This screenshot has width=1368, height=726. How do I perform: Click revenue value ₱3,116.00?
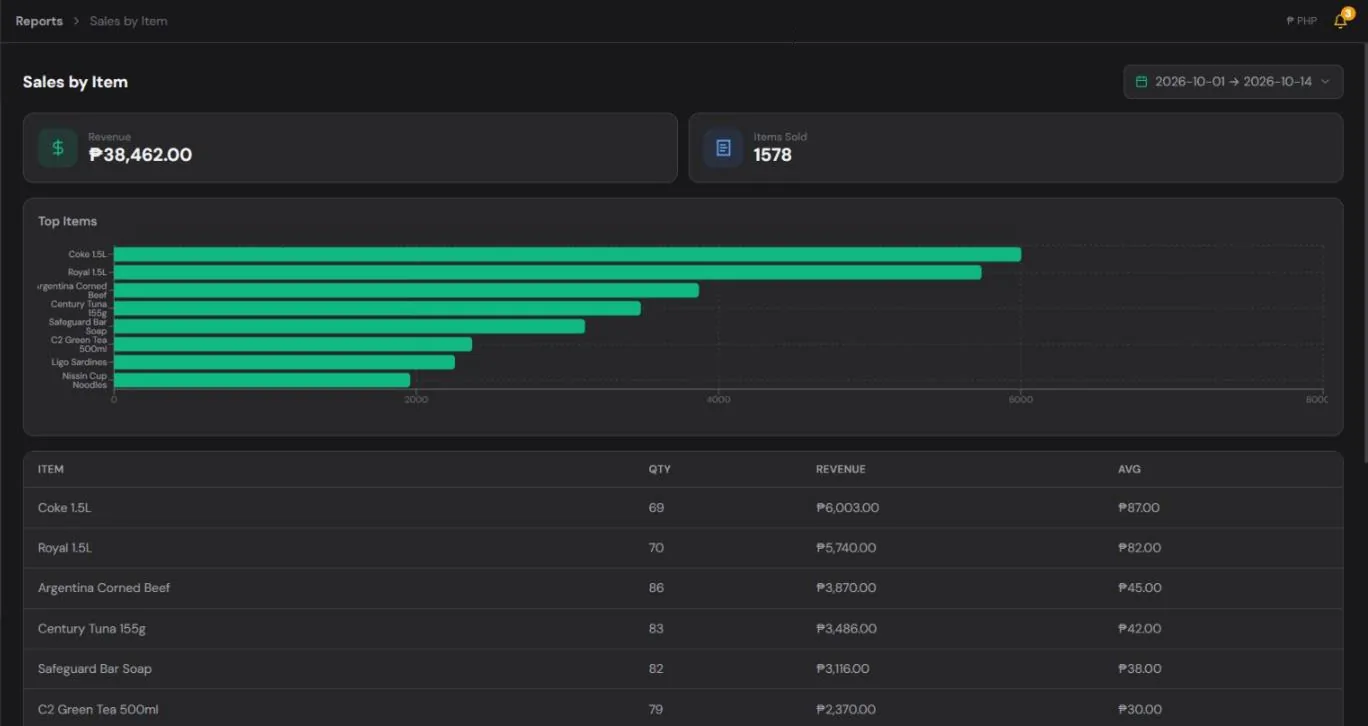[x=843, y=669]
